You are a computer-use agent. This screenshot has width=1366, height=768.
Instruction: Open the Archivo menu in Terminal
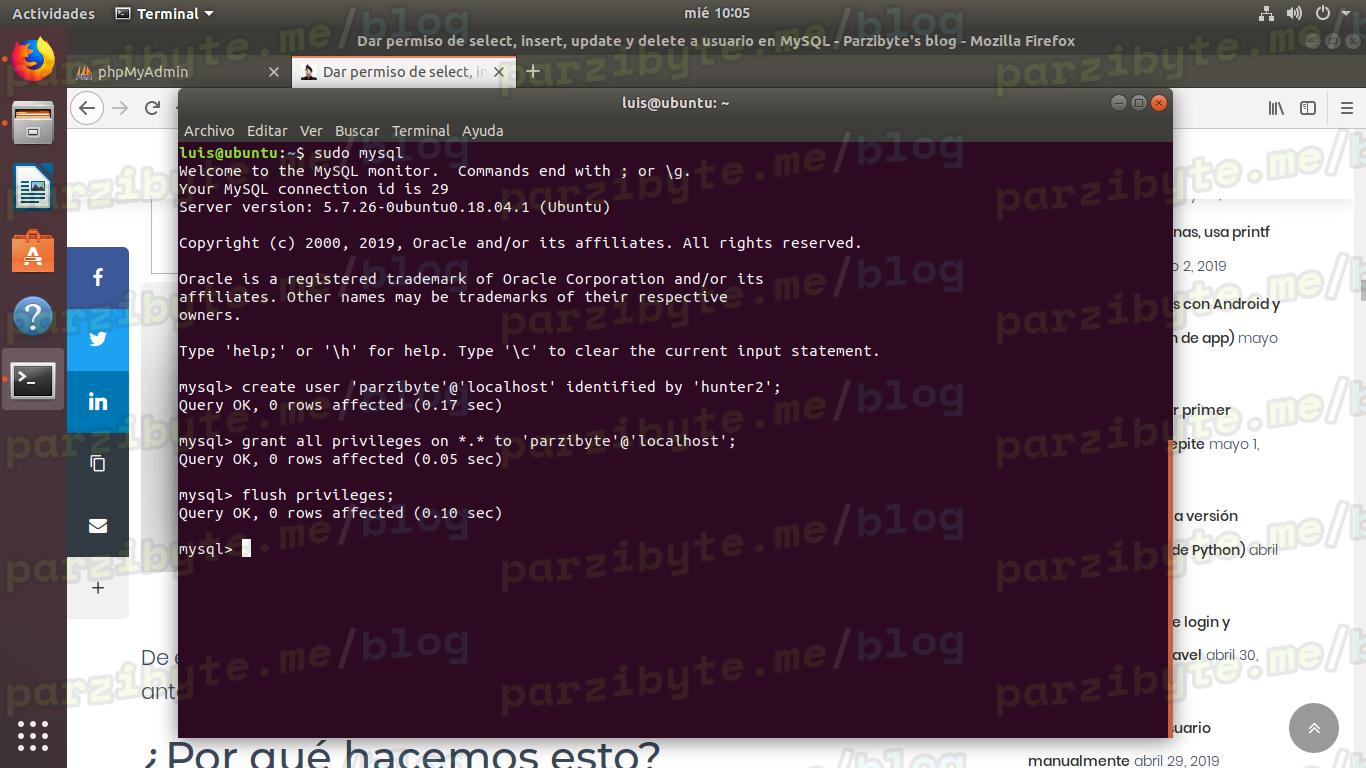tap(209, 131)
